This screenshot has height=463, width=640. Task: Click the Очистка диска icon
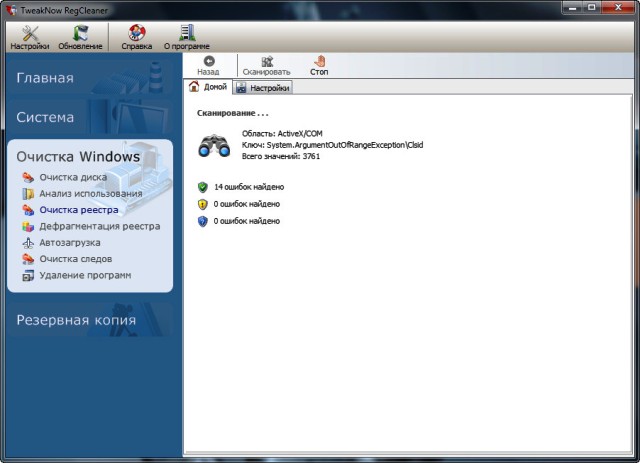pos(28,177)
